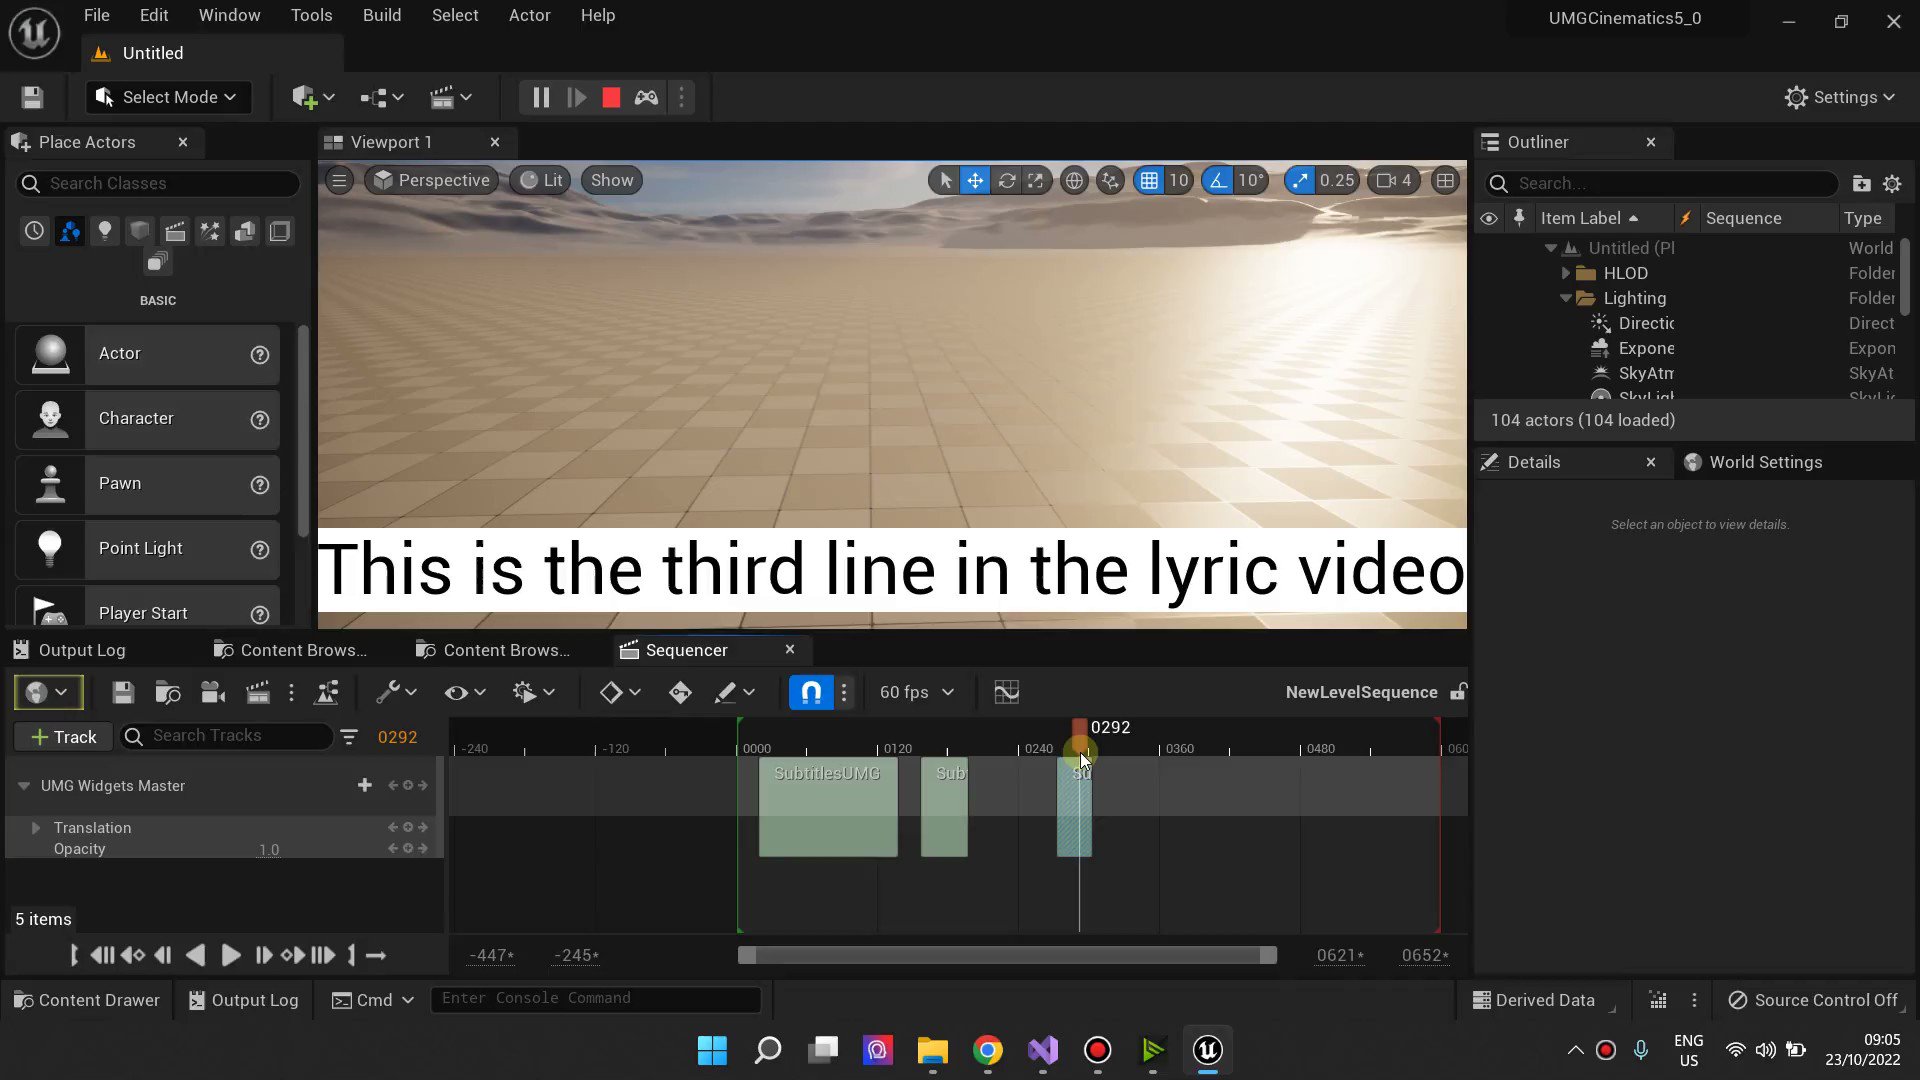This screenshot has height=1080, width=1920.
Task: Save the current level using the disk icon
Action: click(x=32, y=97)
